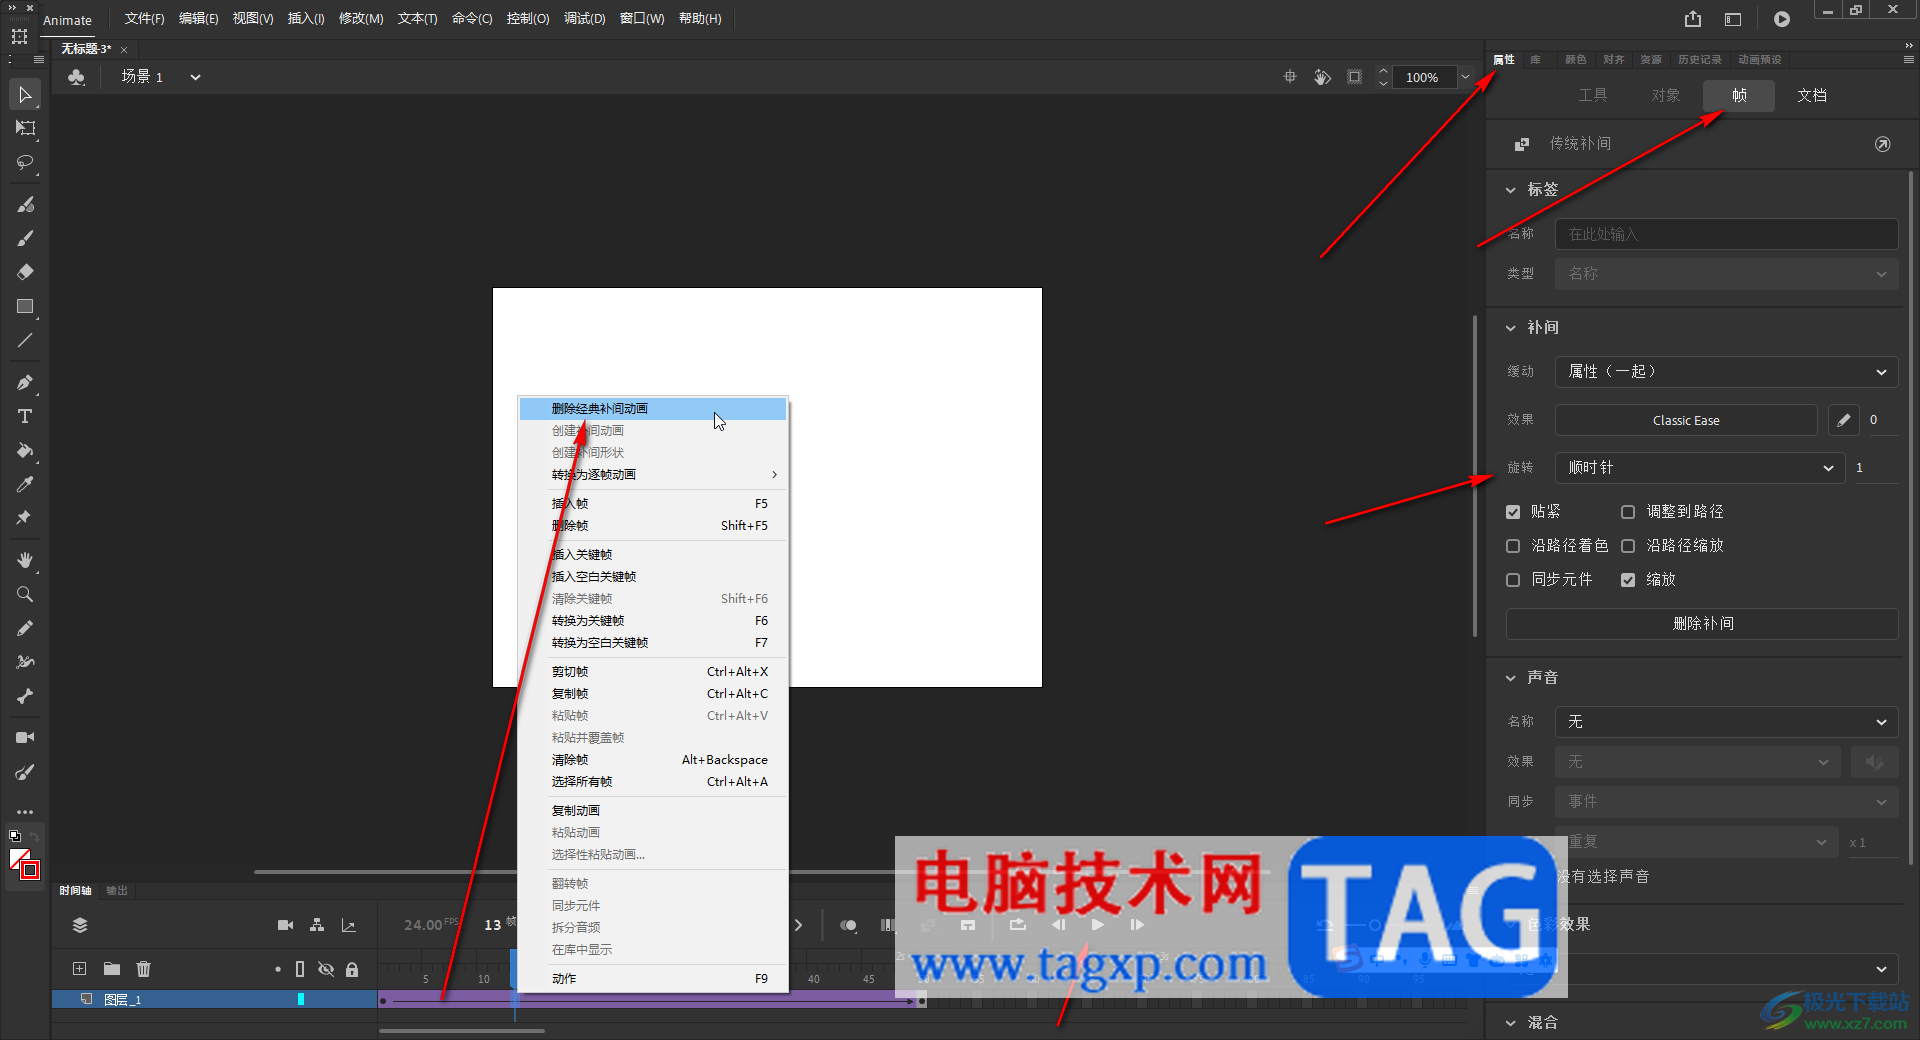The image size is (1920, 1040).
Task: Click the Classic Ease effect button
Action: click(x=1686, y=420)
